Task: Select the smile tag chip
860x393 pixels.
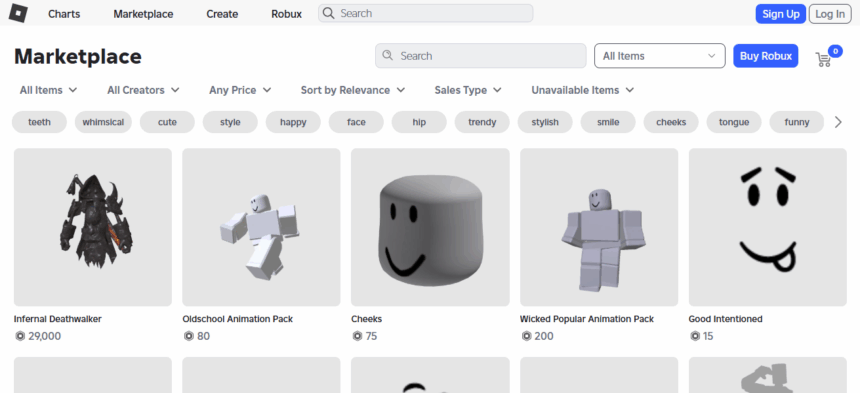Action: click(608, 122)
